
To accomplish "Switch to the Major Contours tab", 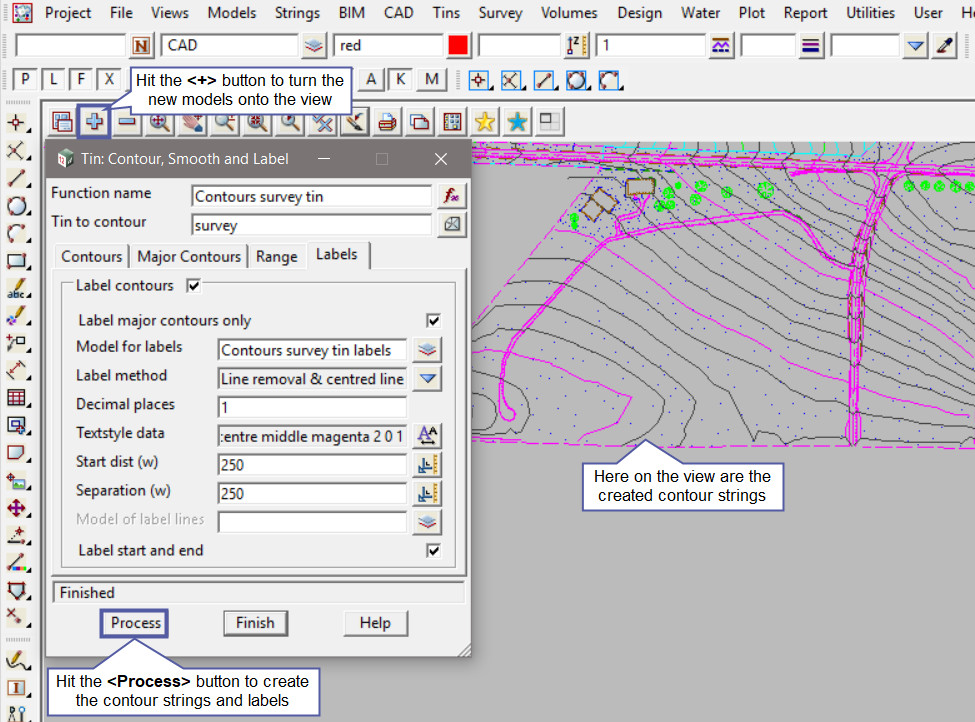I will point(189,256).
